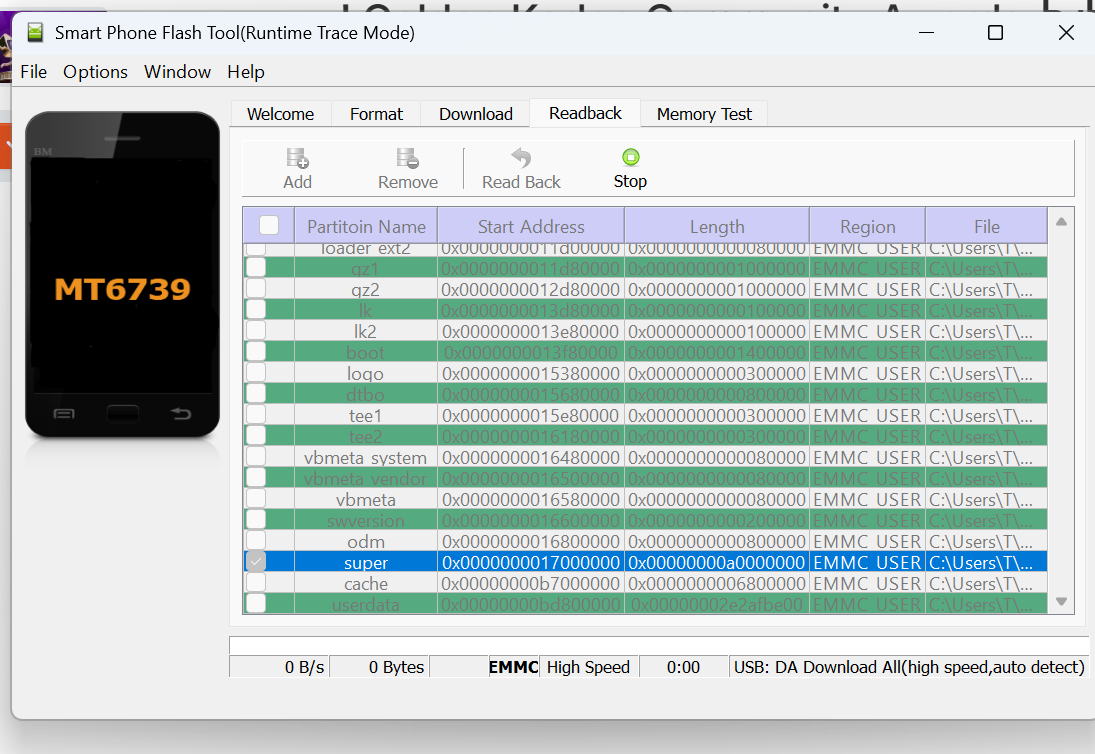Viewport: 1095px width, 754px height.
Task: Click the green Stop icon
Action: pyautogui.click(x=630, y=157)
